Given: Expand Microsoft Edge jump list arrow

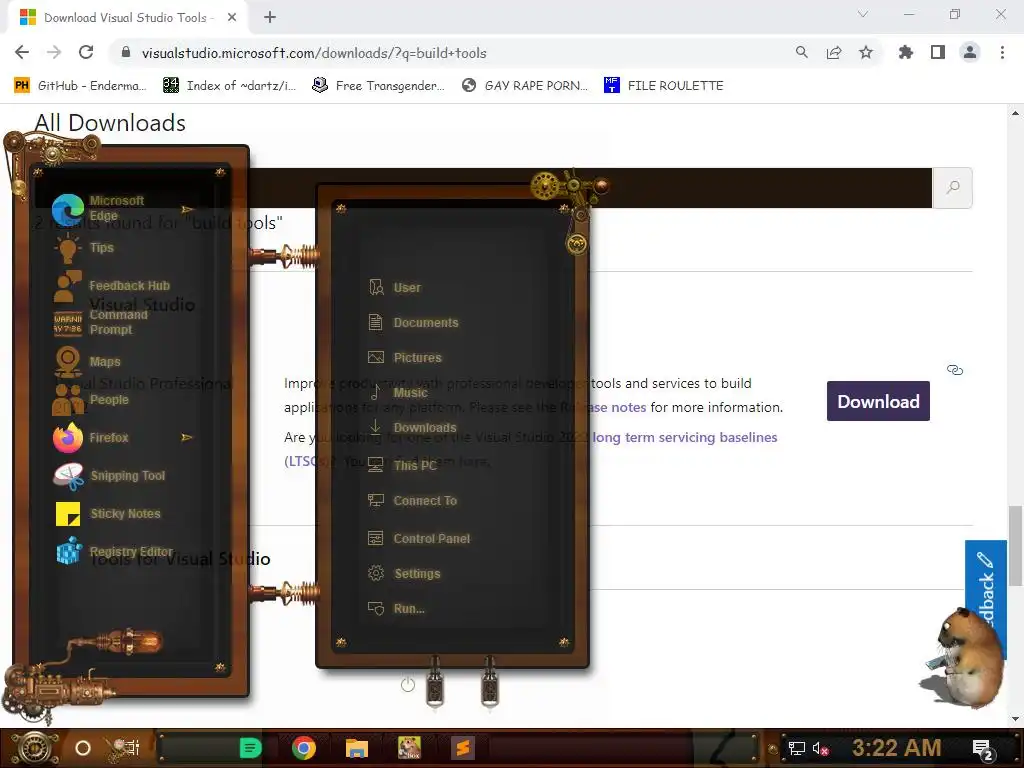Looking at the screenshot, I should [x=187, y=209].
